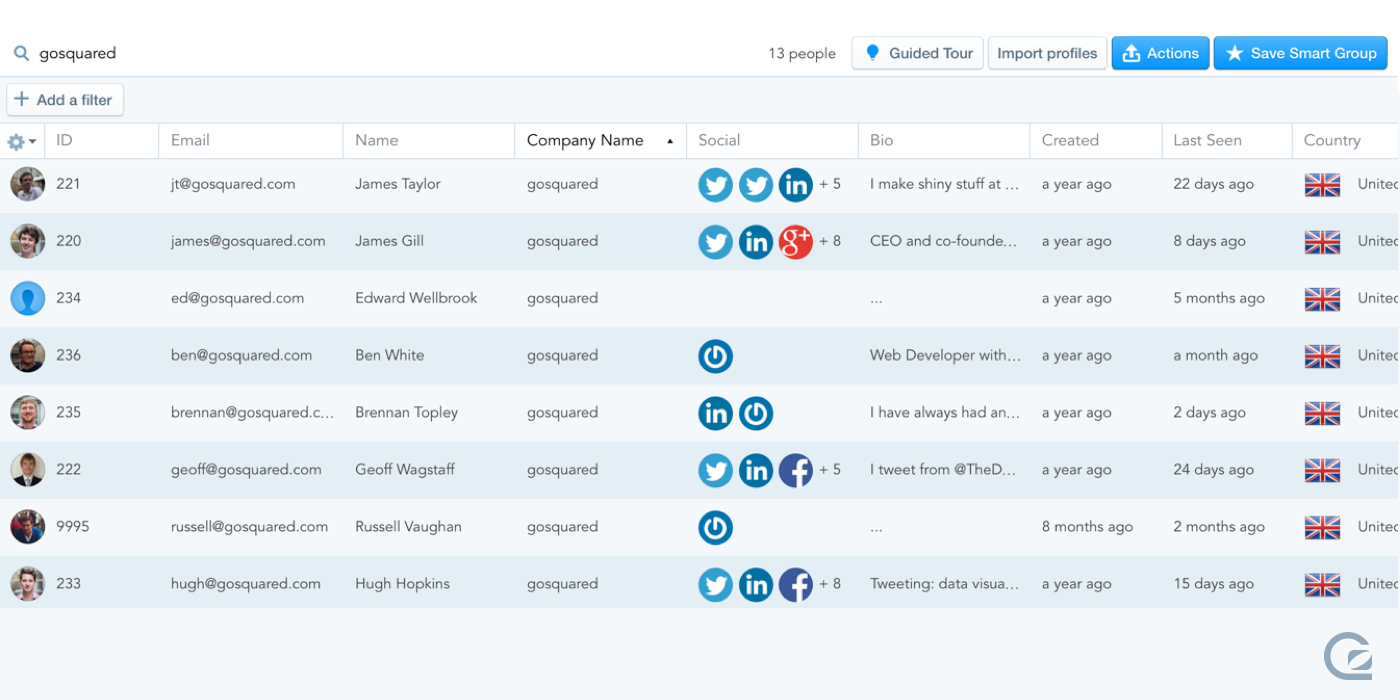This screenshot has height=700, width=1400.
Task: Open Facebook profile for Hugh Hopkins
Action: point(796,585)
